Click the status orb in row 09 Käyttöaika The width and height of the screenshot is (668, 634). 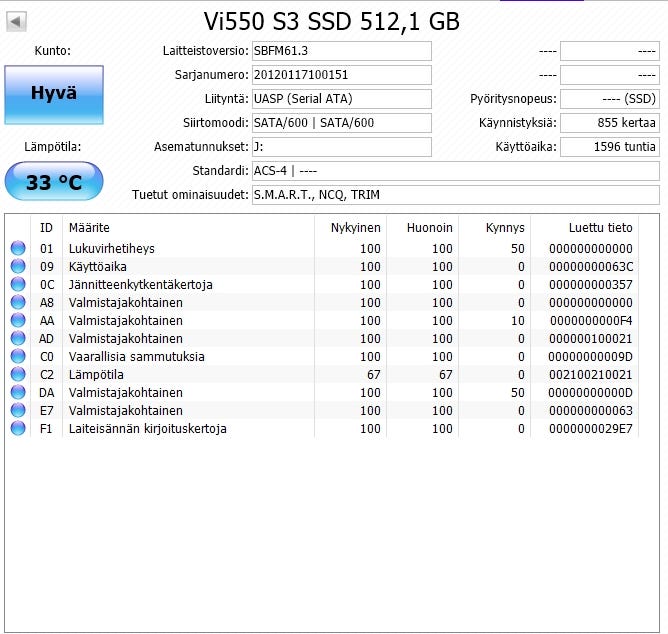tap(18, 266)
